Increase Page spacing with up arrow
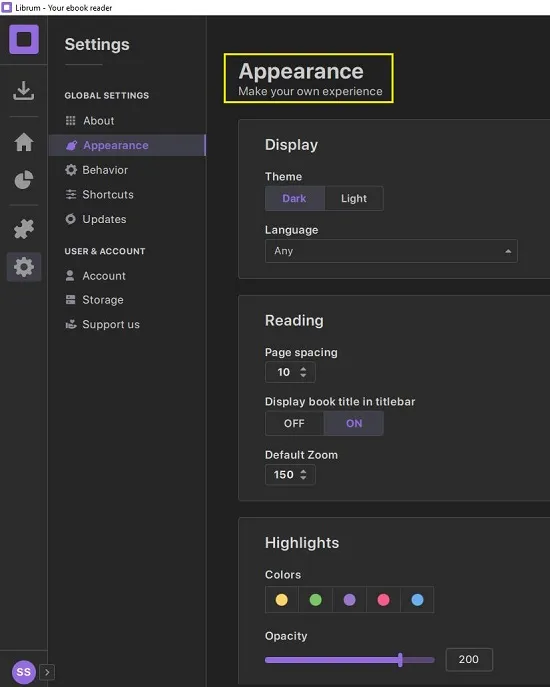 click(x=303, y=369)
